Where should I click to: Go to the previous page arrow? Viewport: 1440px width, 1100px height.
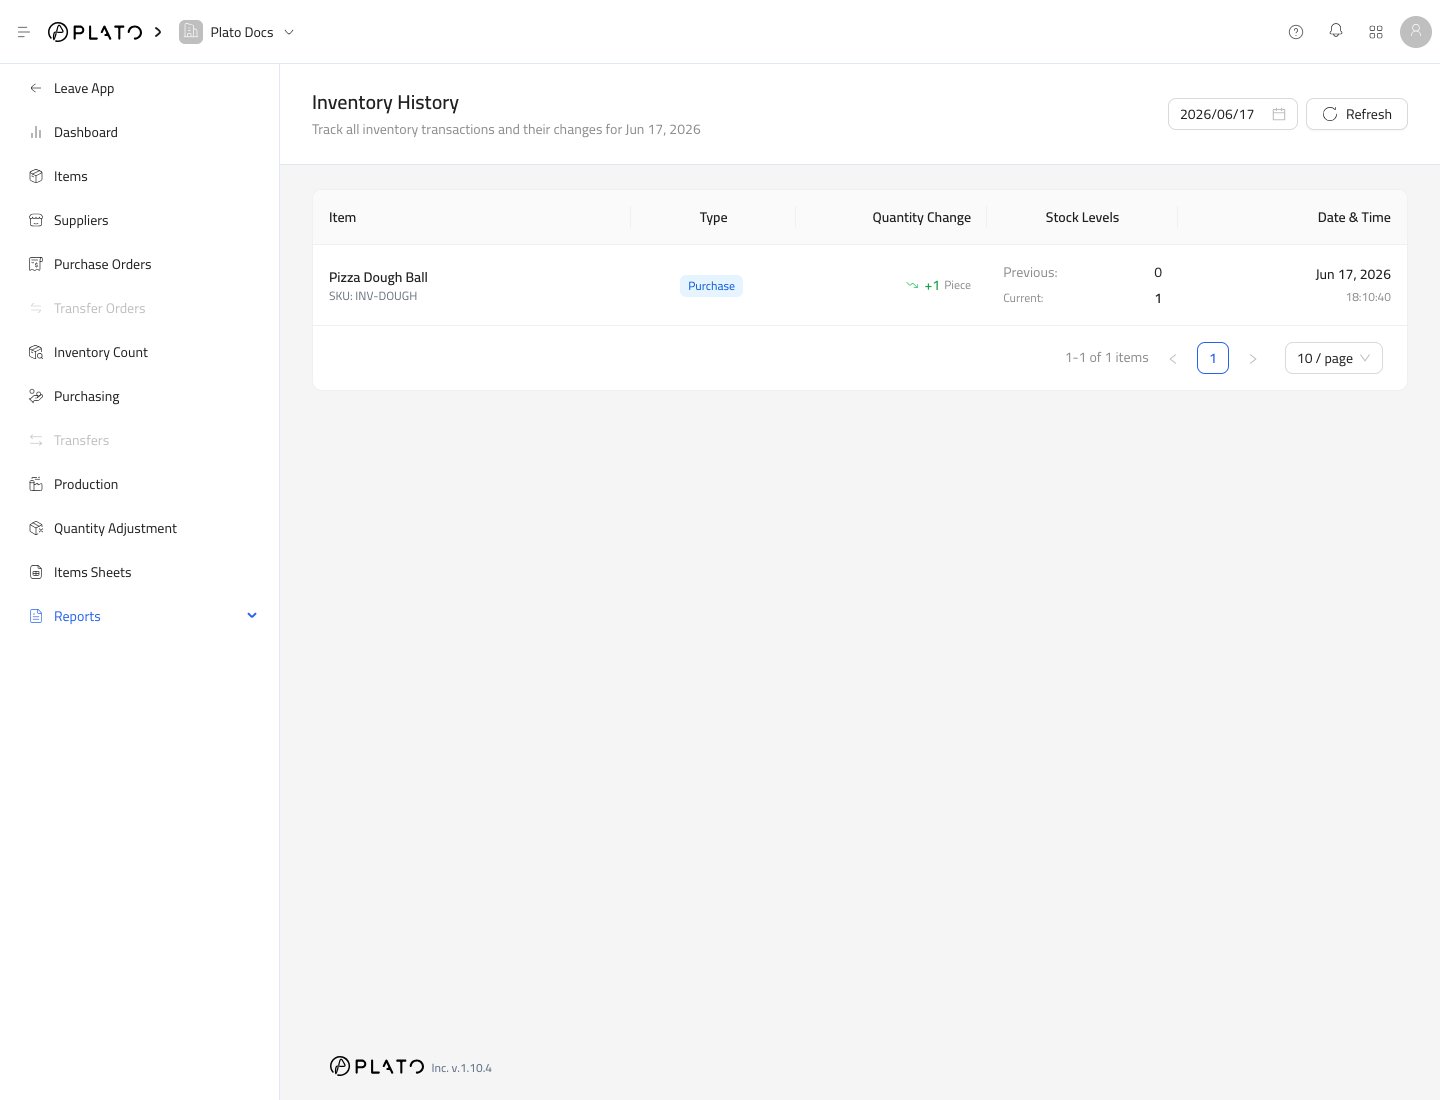pyautogui.click(x=1173, y=358)
